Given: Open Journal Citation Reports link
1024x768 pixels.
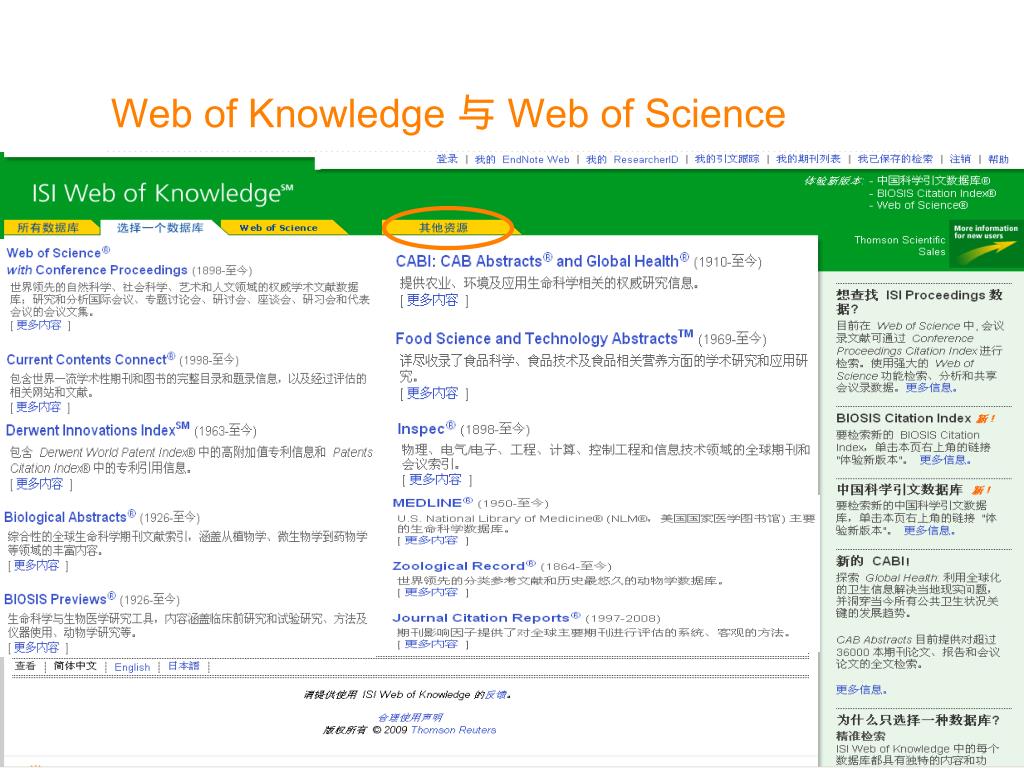Looking at the screenshot, I should click(486, 618).
